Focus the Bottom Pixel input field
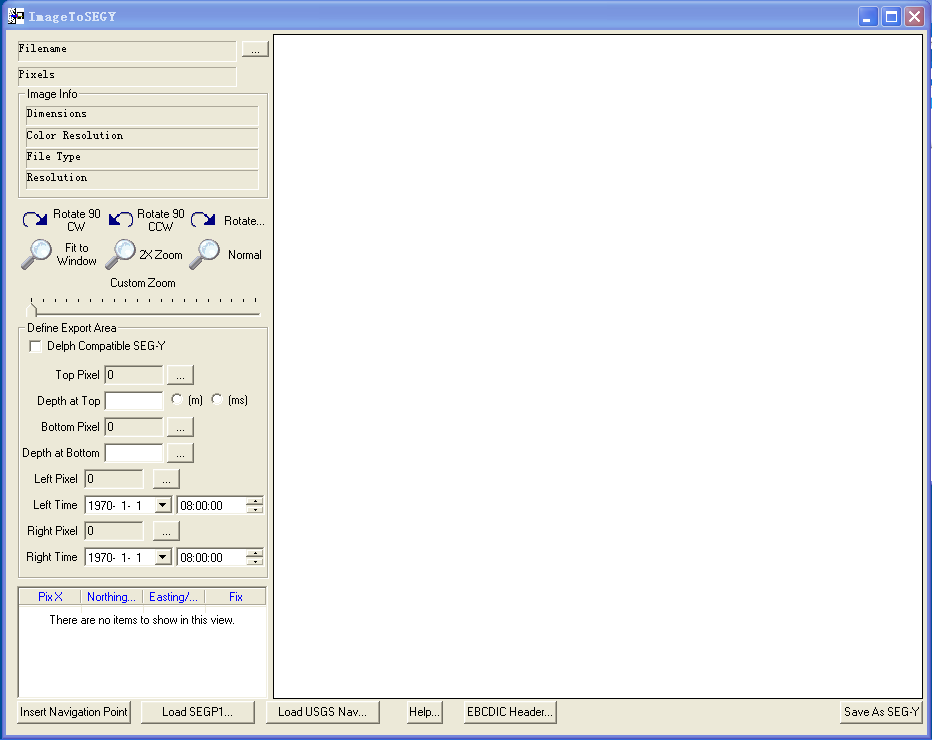Viewport: 932px width, 740px height. (134, 427)
